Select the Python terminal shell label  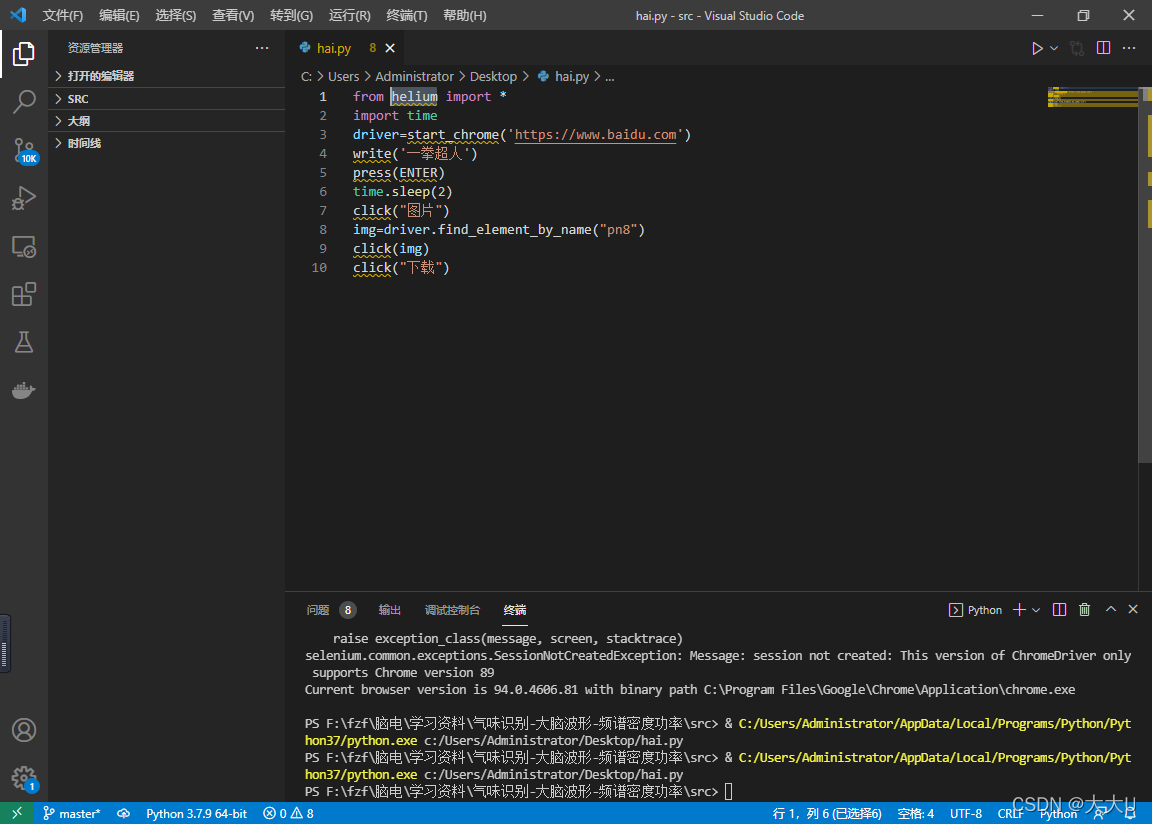(x=976, y=610)
